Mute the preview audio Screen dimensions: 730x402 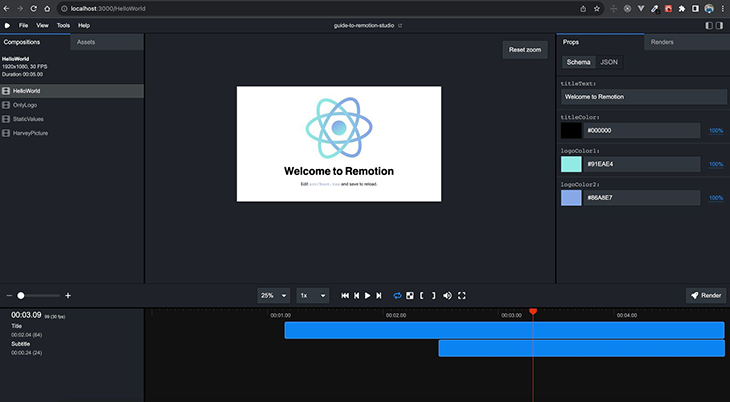447,296
